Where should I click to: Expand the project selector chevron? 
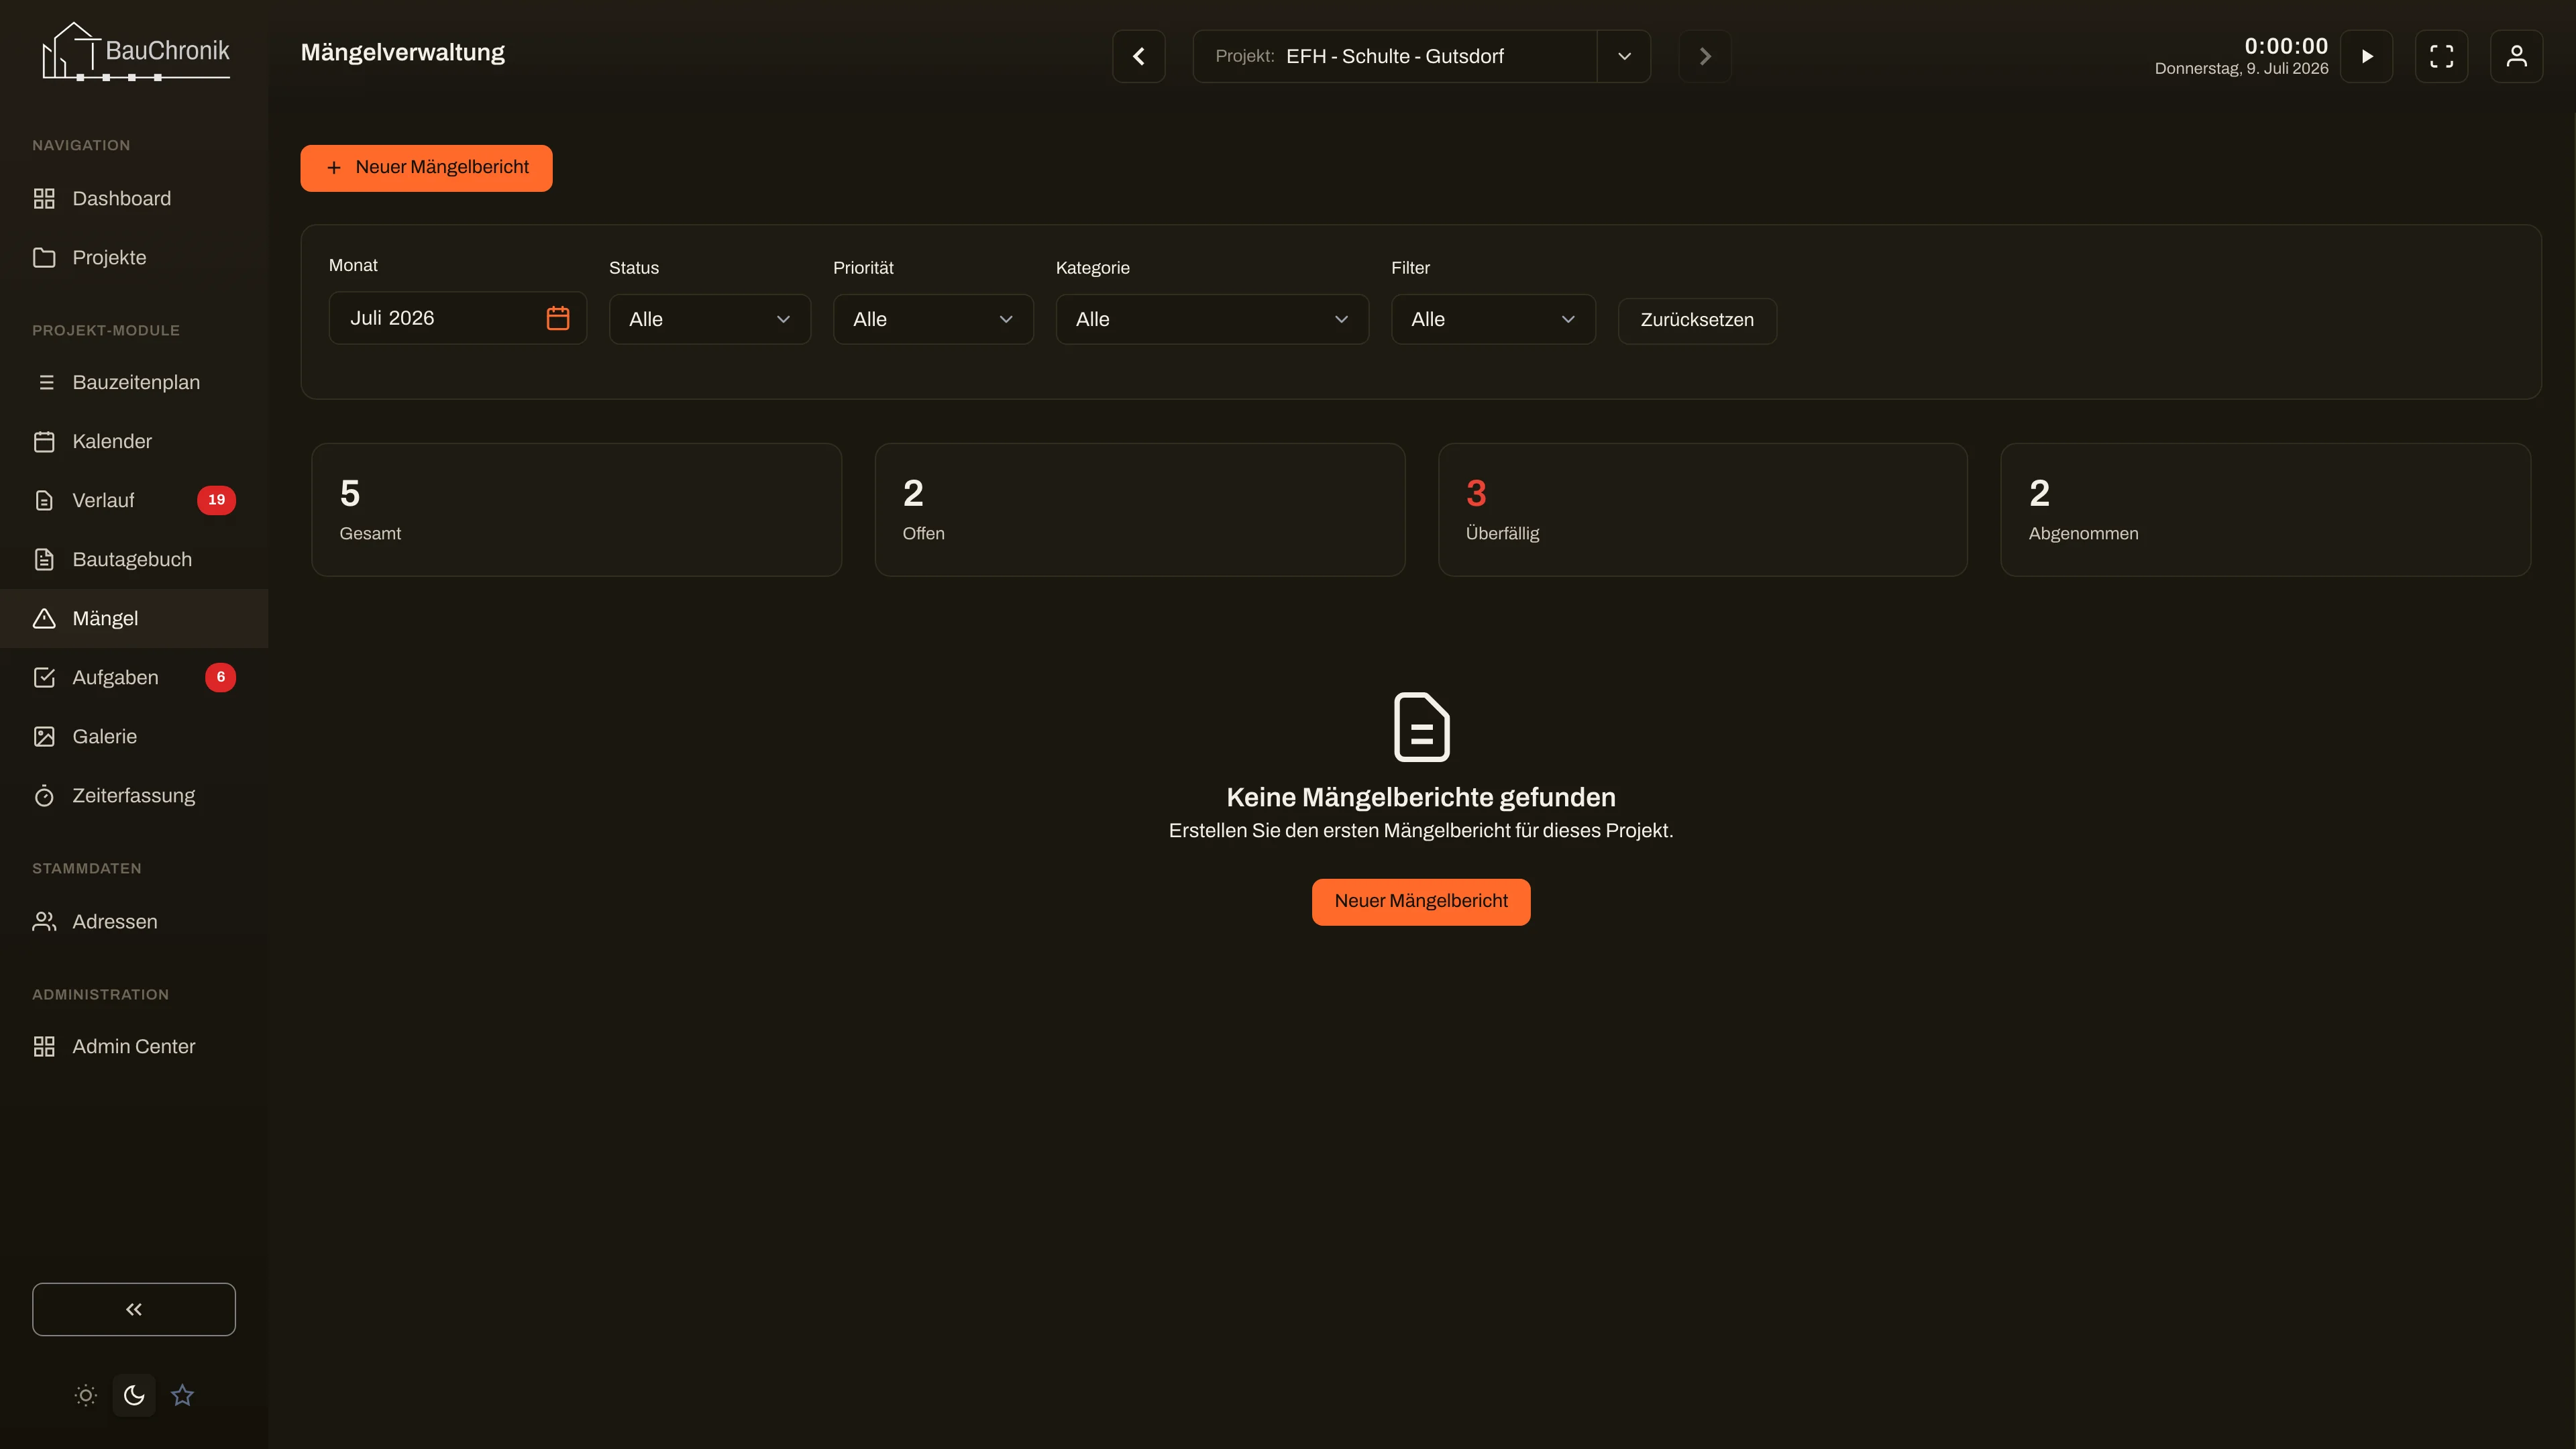coord(1624,56)
